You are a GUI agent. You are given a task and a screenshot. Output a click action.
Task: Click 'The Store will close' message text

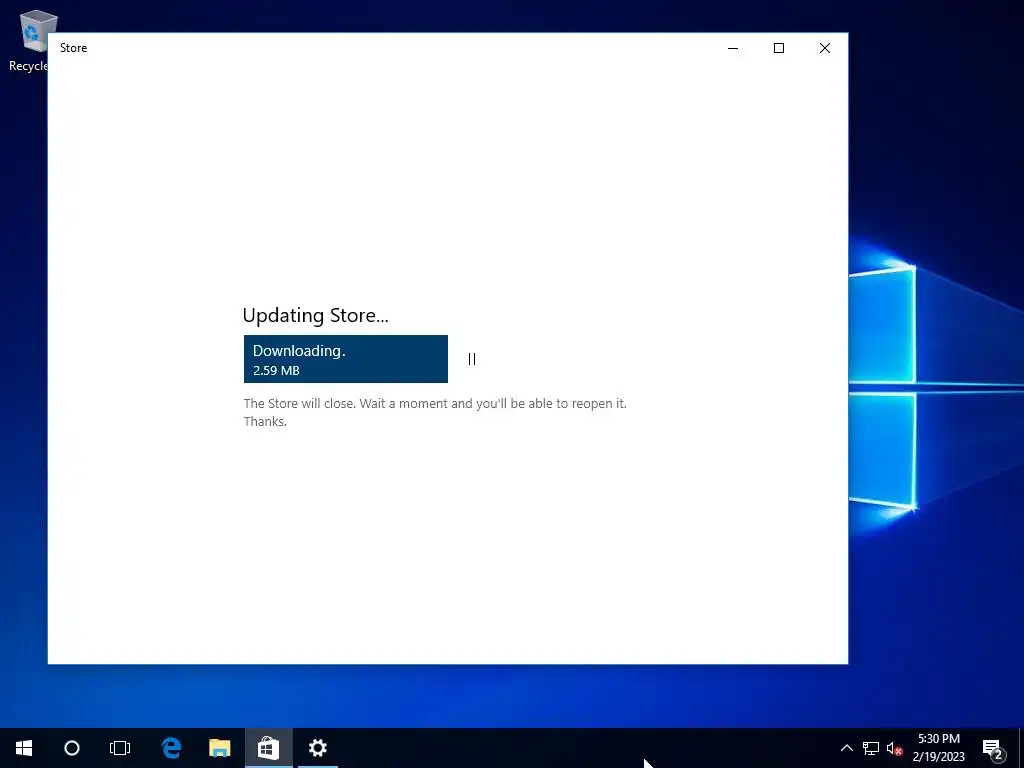pos(435,412)
